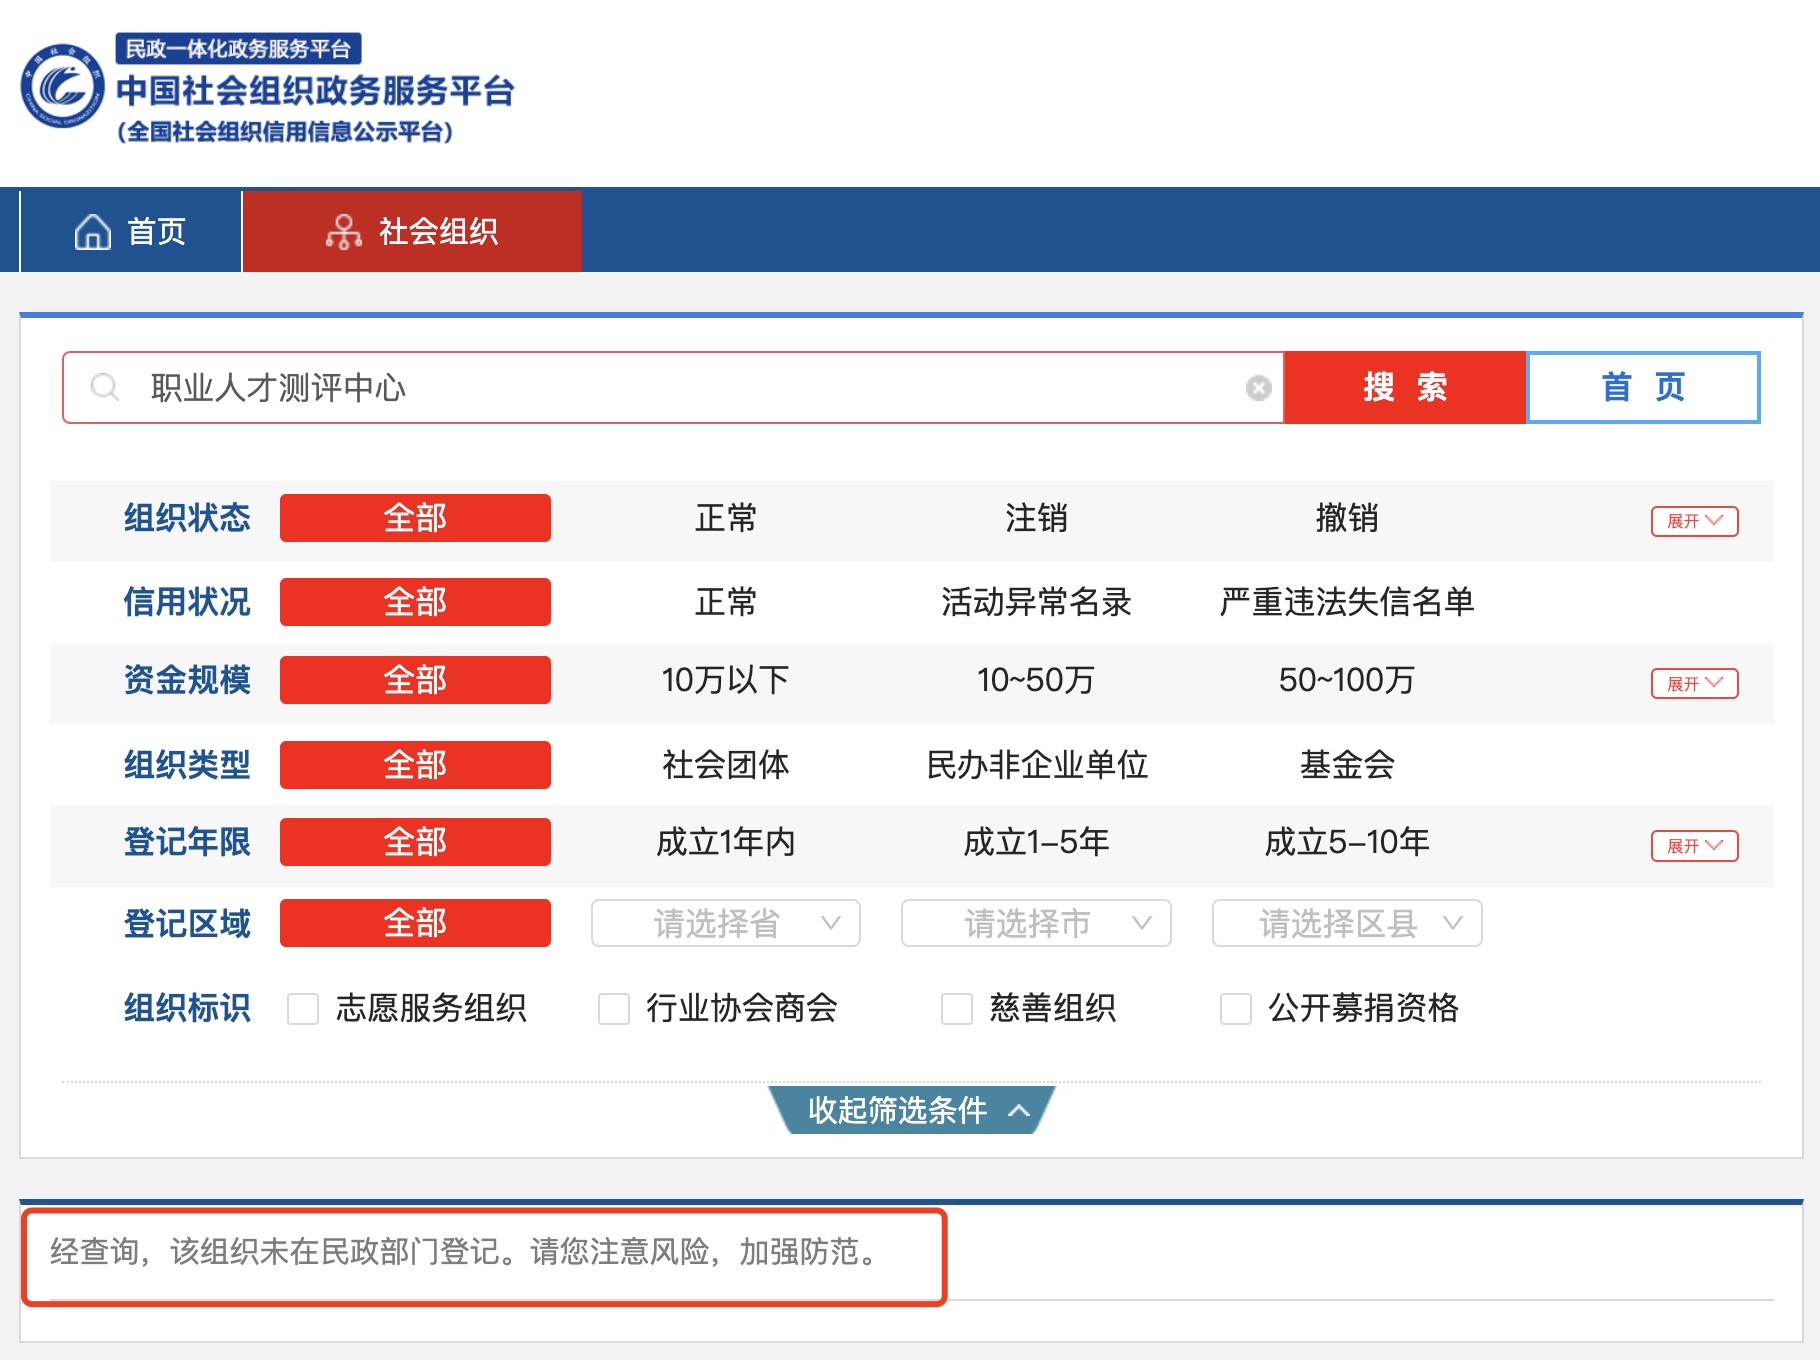Click the home icon in navigation bar

(x=92, y=231)
